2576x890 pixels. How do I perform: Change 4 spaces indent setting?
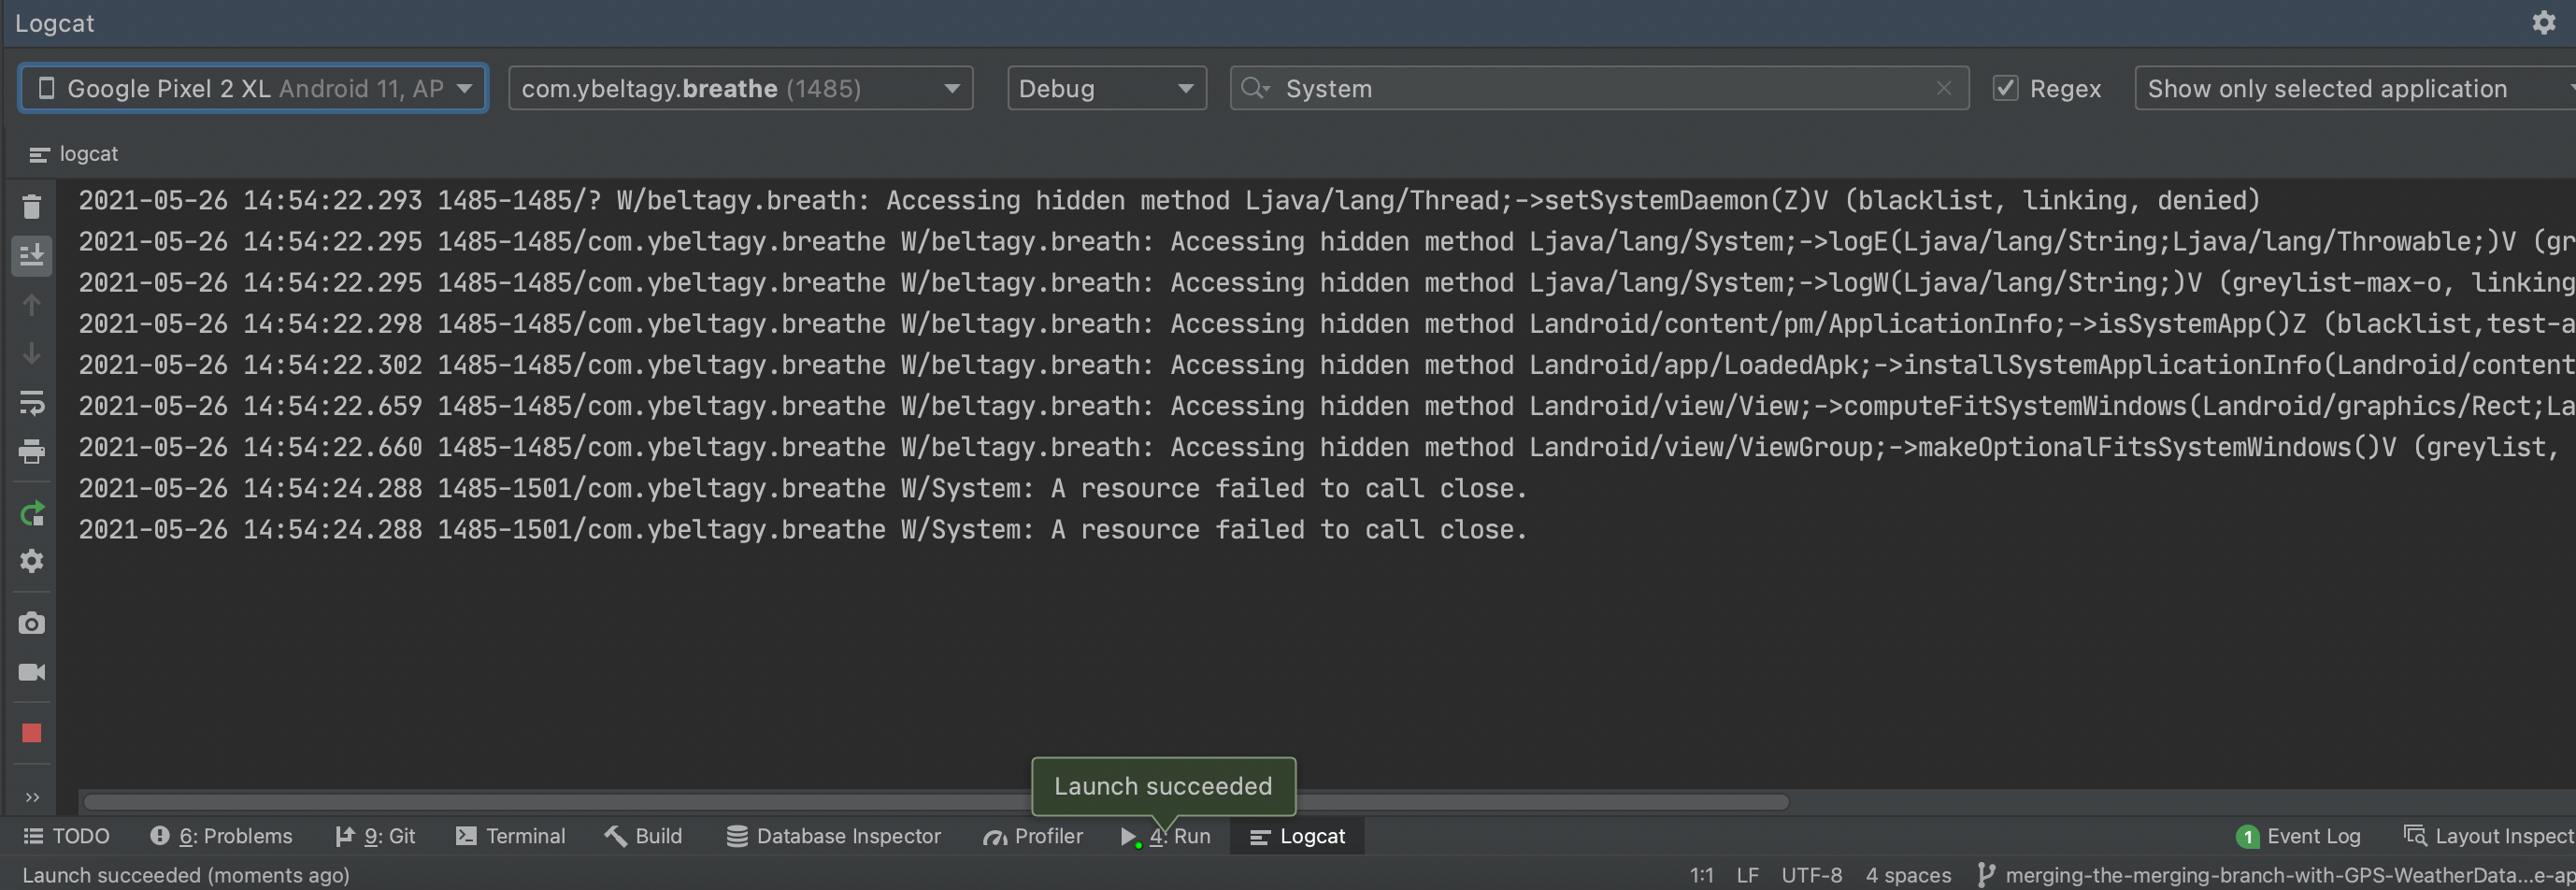click(x=1908, y=875)
